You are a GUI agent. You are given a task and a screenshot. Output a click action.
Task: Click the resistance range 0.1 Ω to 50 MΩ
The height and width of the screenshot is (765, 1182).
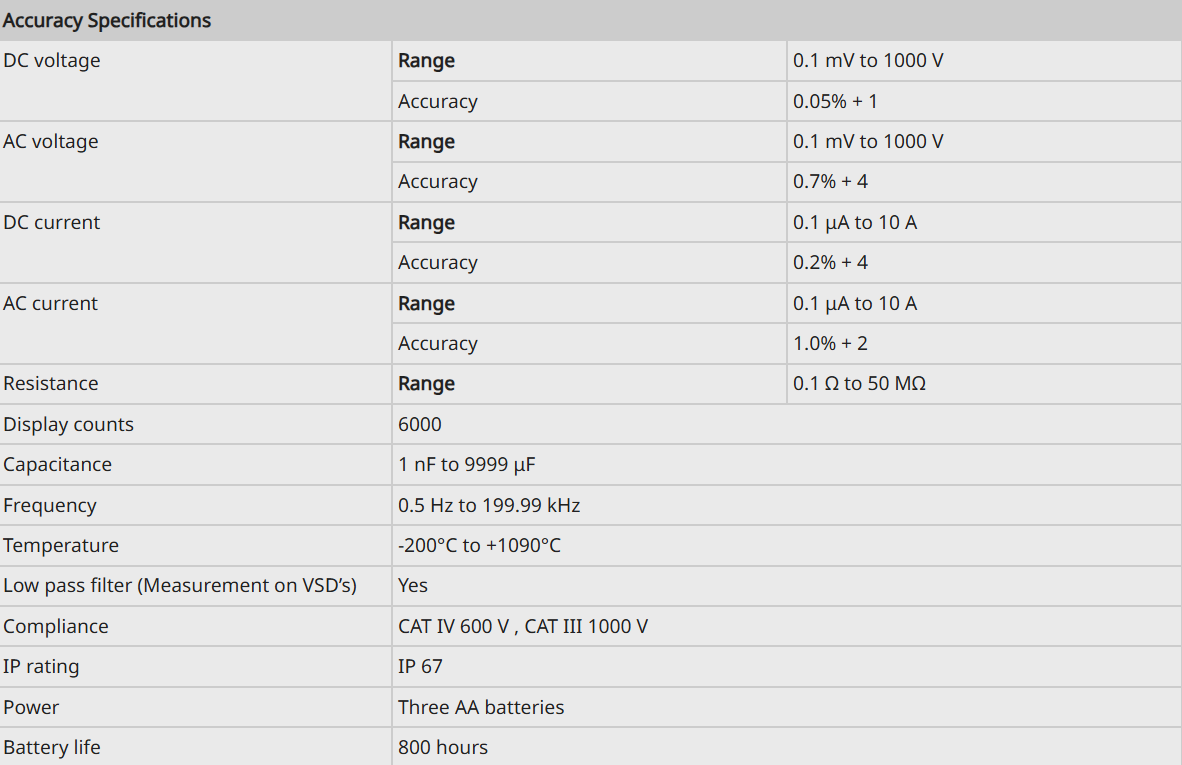pyautogui.click(x=859, y=383)
